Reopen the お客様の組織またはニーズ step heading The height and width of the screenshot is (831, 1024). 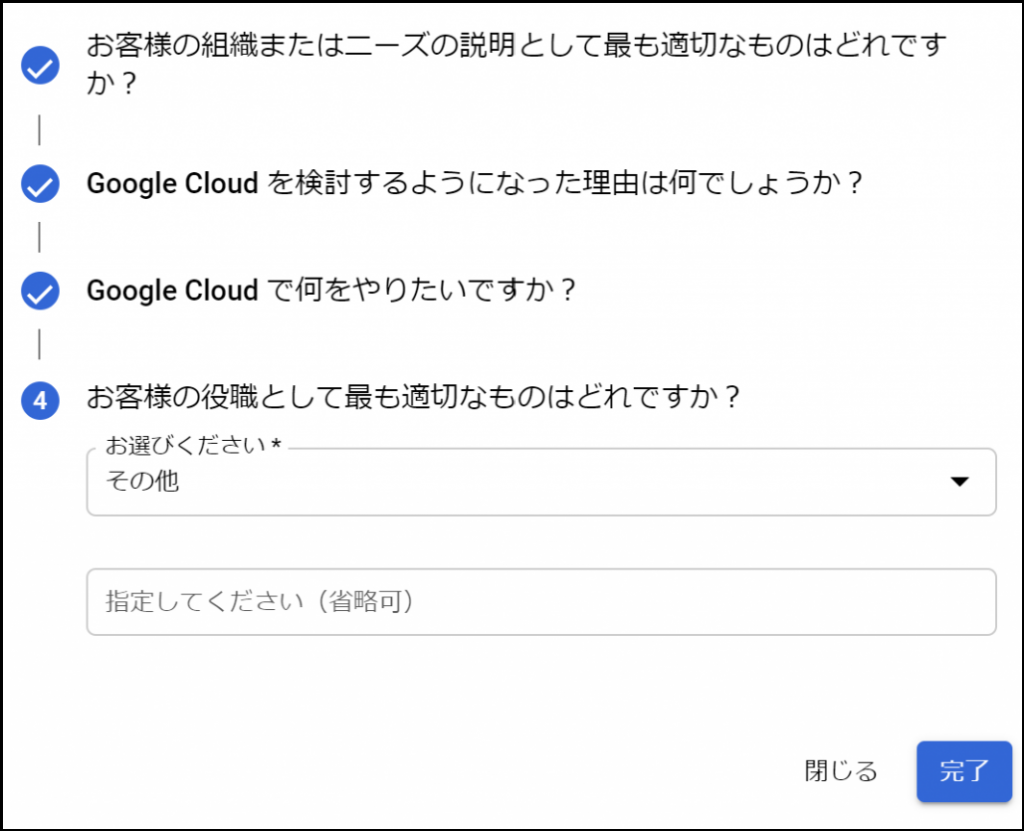pos(516,63)
